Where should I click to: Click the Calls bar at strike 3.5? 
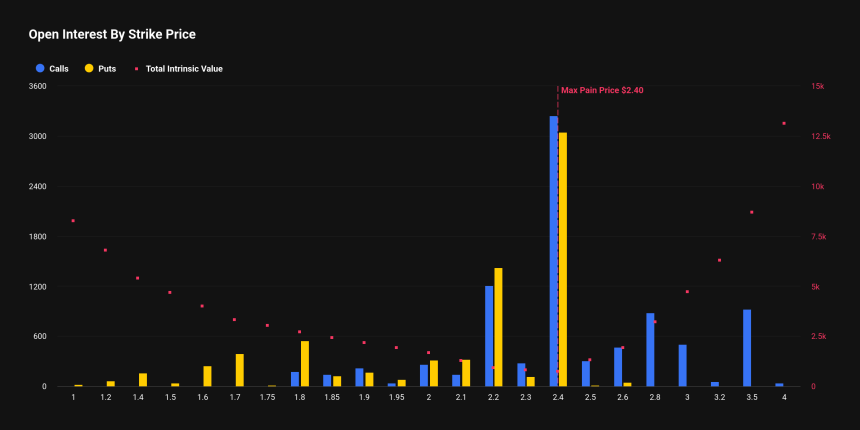click(x=747, y=348)
